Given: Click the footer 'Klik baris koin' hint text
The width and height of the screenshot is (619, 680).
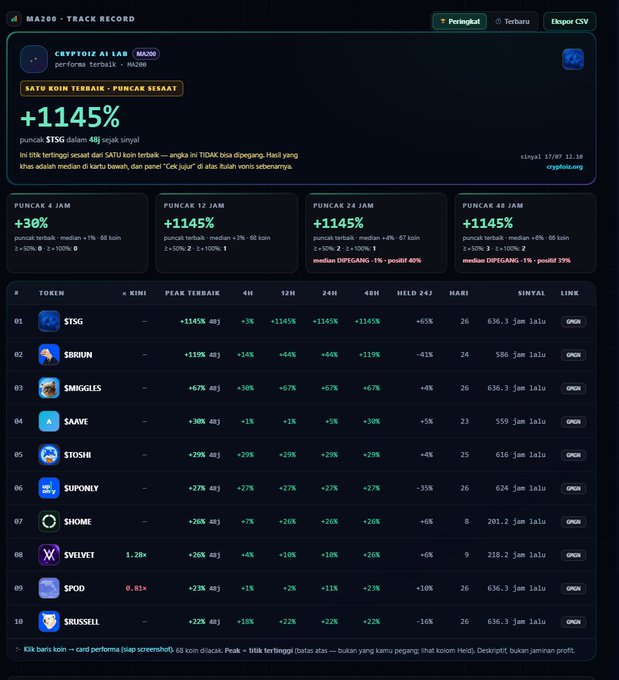Looking at the screenshot, I should point(98,650).
